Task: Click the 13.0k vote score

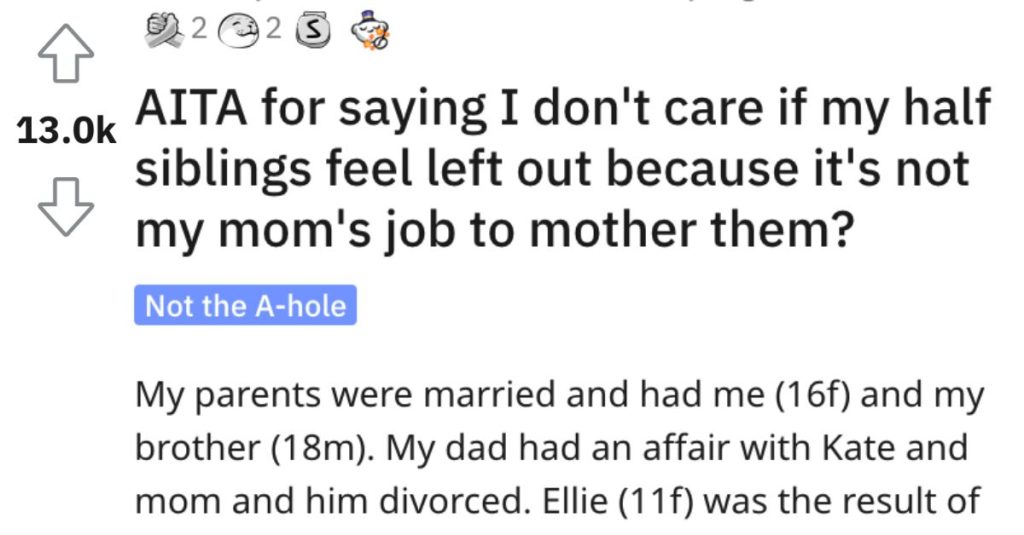Action: [66, 131]
